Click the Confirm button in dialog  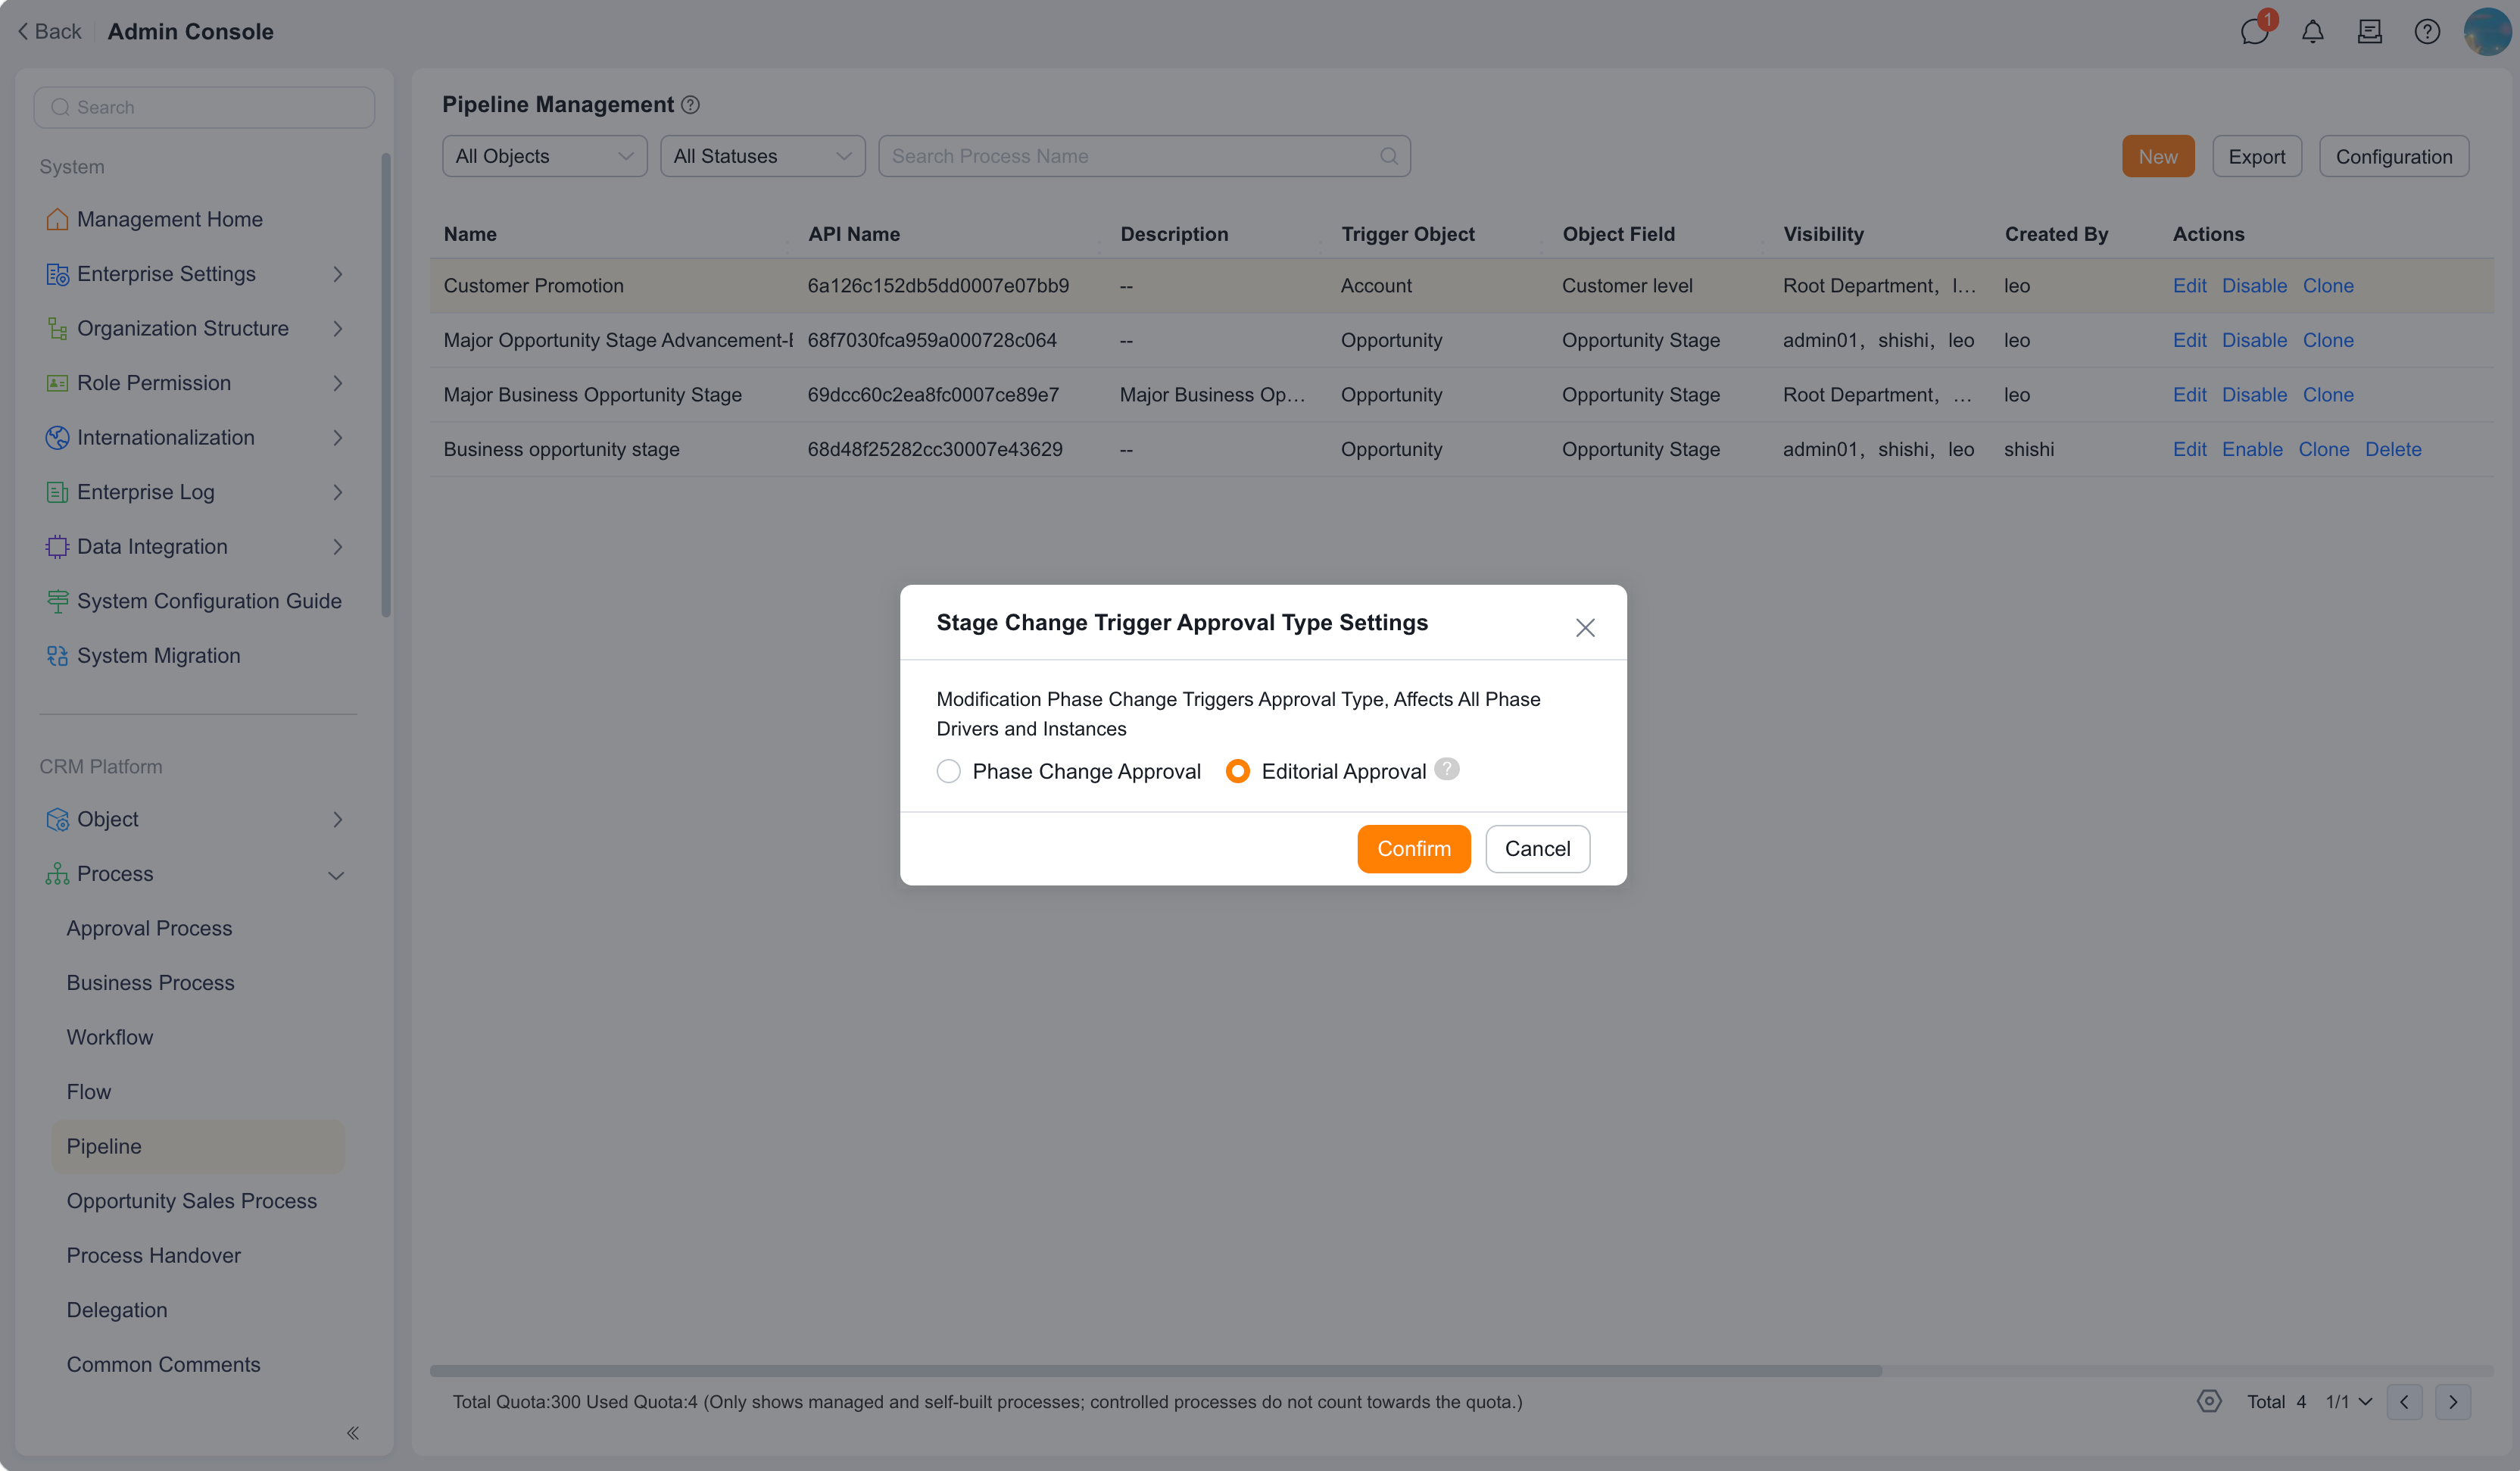(1414, 849)
